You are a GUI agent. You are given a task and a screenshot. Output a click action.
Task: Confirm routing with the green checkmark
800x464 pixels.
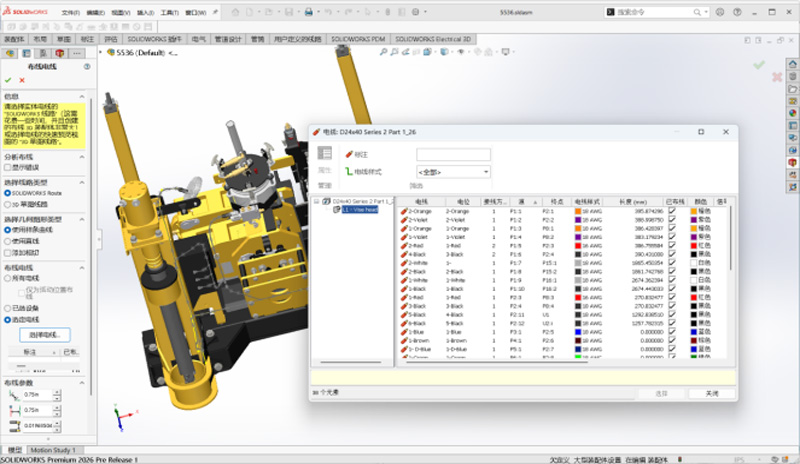click(x=8, y=80)
